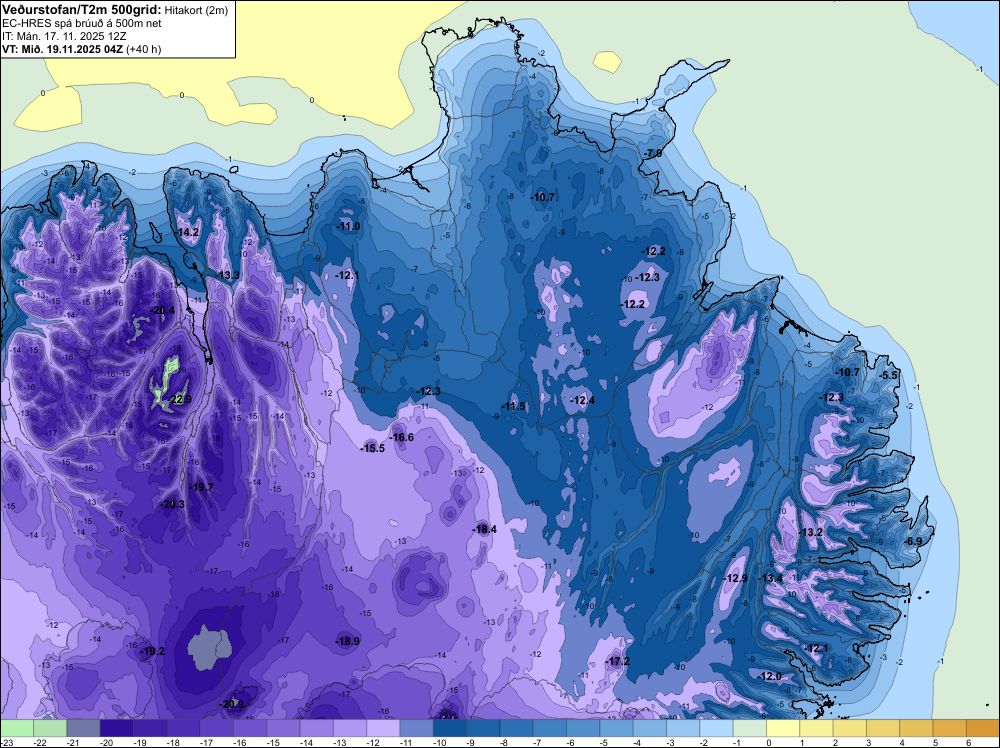
Task: Click the -6.9 temperature label
Action: (913, 541)
